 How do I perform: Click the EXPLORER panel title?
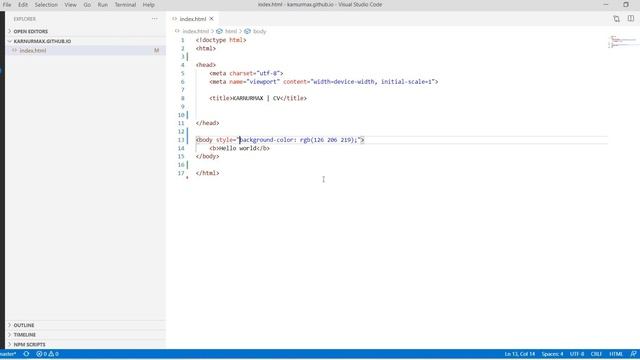click(x=24, y=19)
